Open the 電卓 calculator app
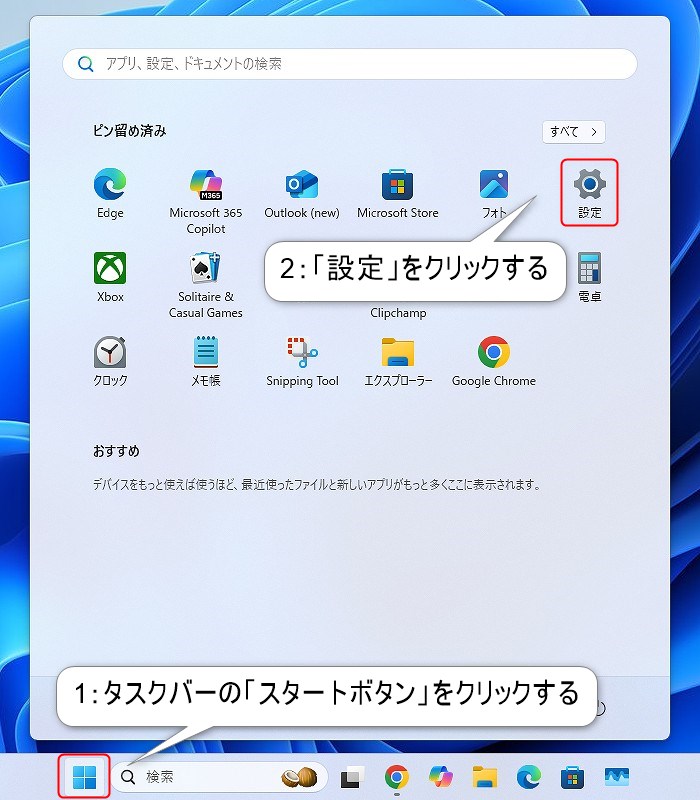The width and height of the screenshot is (700, 800). [589, 278]
